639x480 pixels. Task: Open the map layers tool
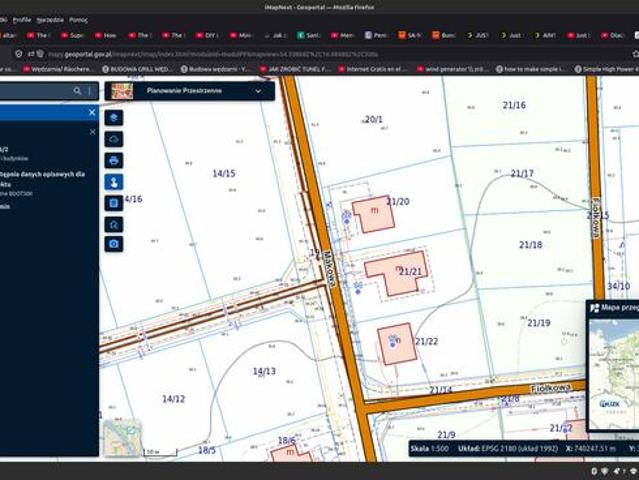click(x=114, y=118)
